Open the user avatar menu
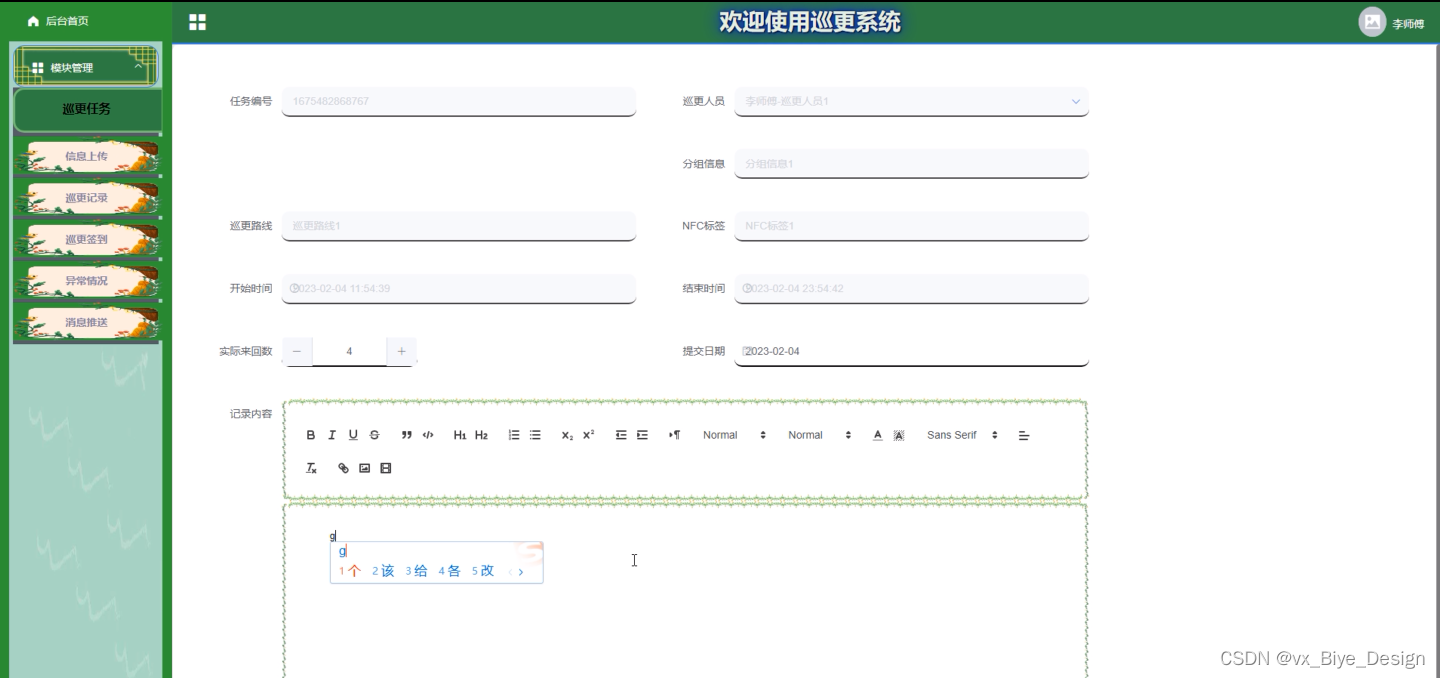1440x678 pixels. coord(1372,22)
